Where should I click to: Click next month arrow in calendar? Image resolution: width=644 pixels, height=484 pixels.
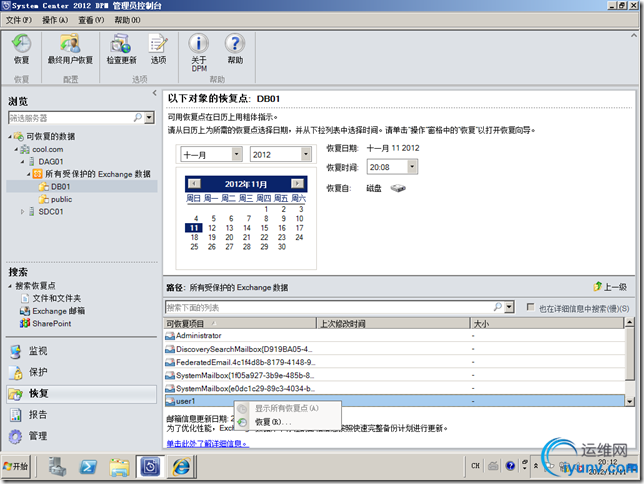pos(297,184)
